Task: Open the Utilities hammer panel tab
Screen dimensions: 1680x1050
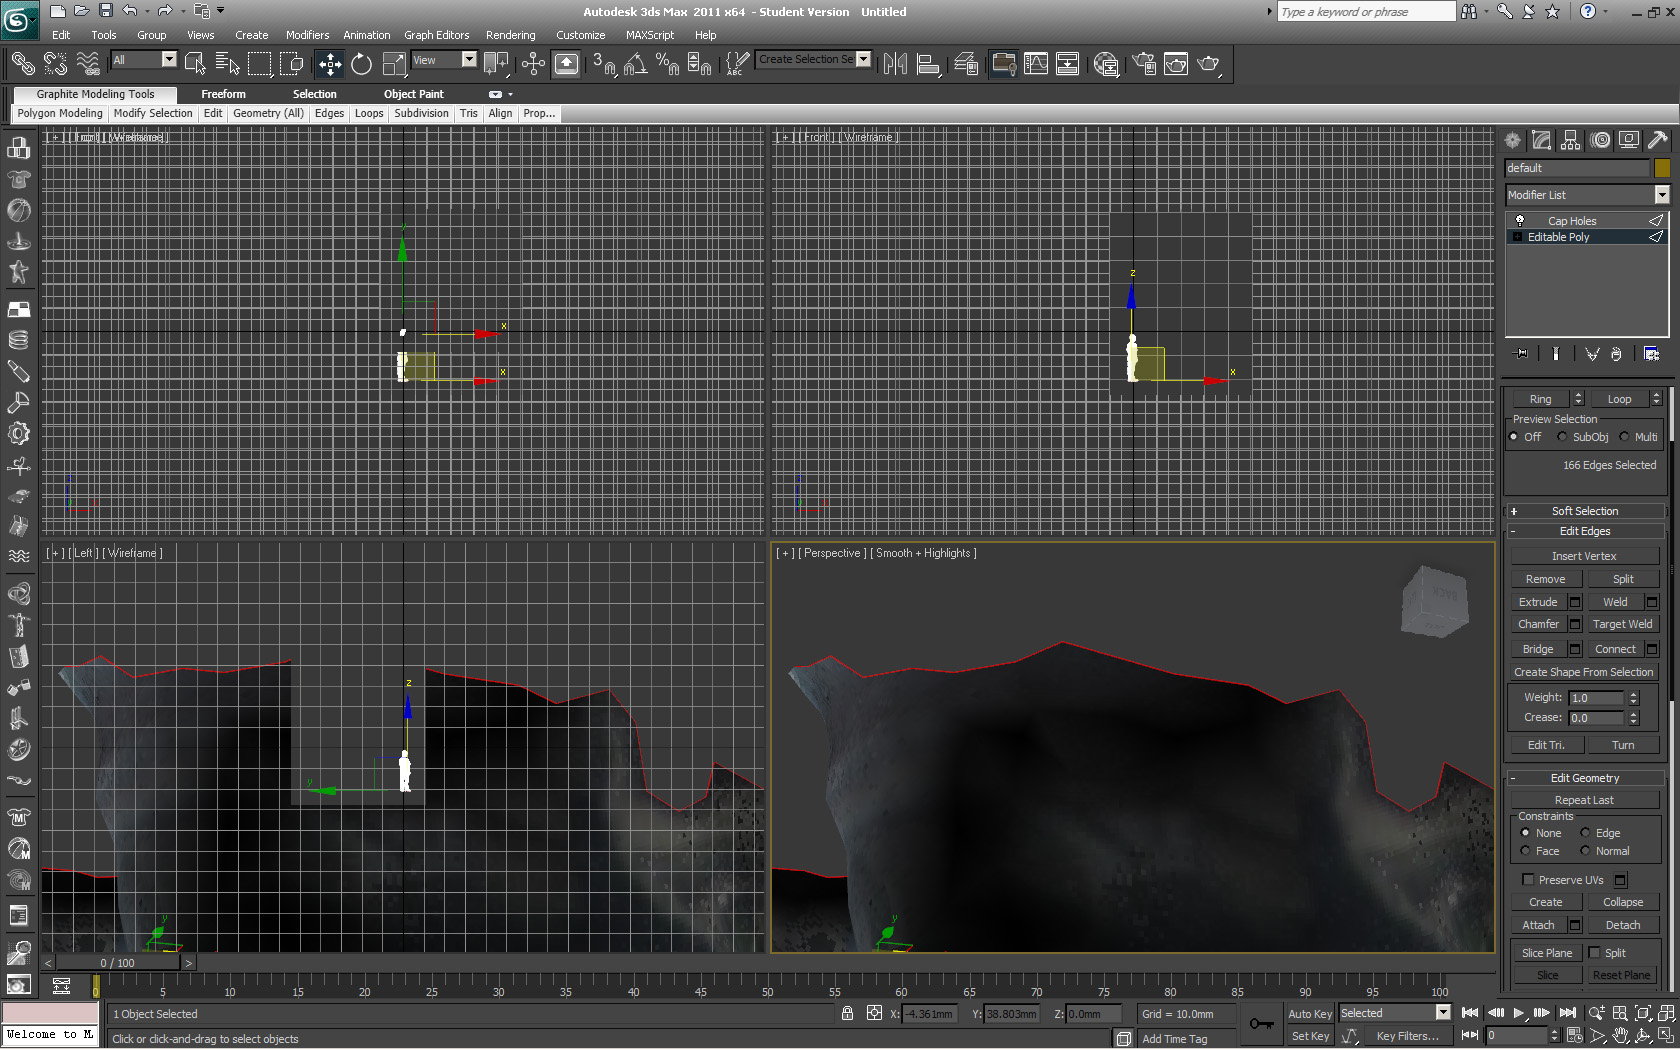Action: (1658, 140)
